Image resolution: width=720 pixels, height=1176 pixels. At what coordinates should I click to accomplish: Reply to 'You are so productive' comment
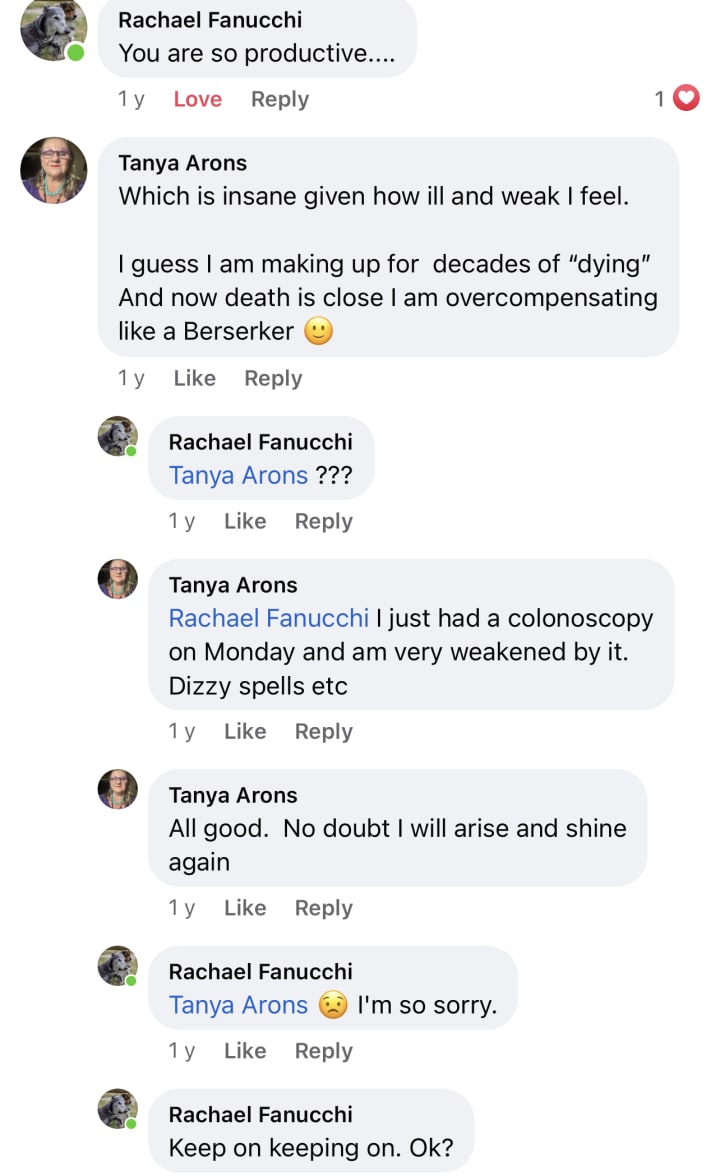tap(280, 99)
